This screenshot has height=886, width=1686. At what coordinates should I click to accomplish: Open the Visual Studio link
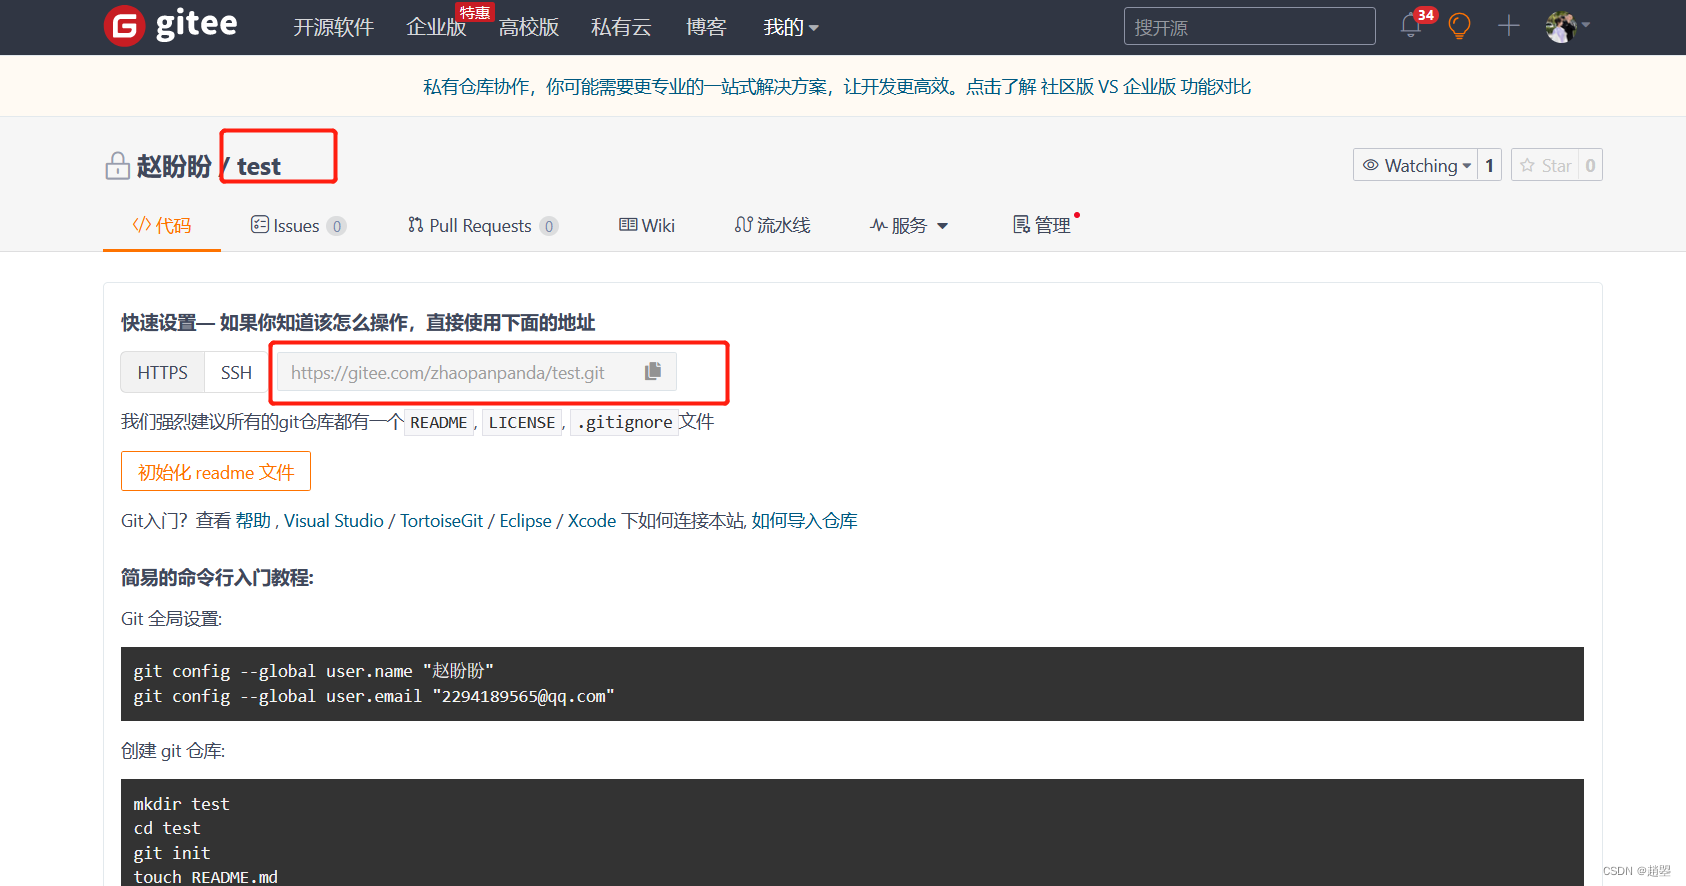click(334, 520)
